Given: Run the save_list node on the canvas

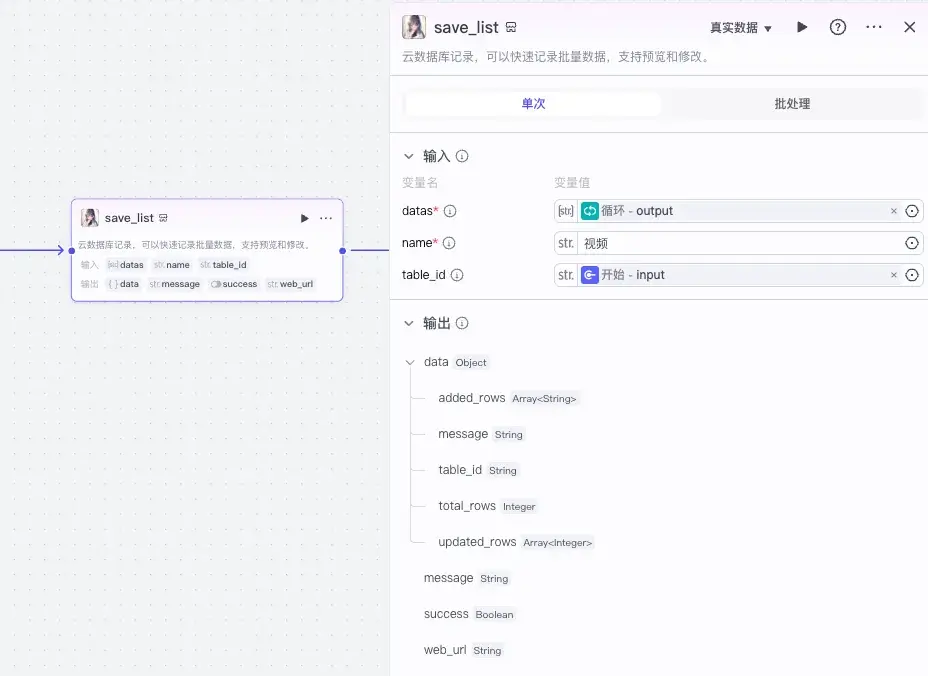Looking at the screenshot, I should (x=304, y=218).
